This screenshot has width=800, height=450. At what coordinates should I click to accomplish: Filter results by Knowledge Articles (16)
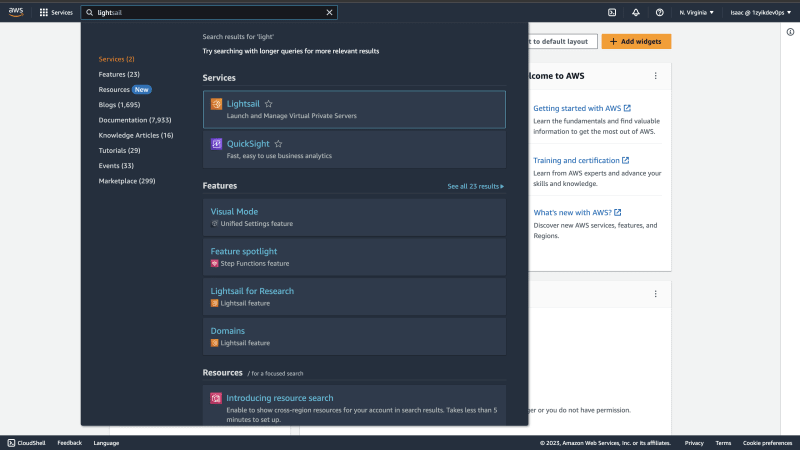click(x=136, y=135)
